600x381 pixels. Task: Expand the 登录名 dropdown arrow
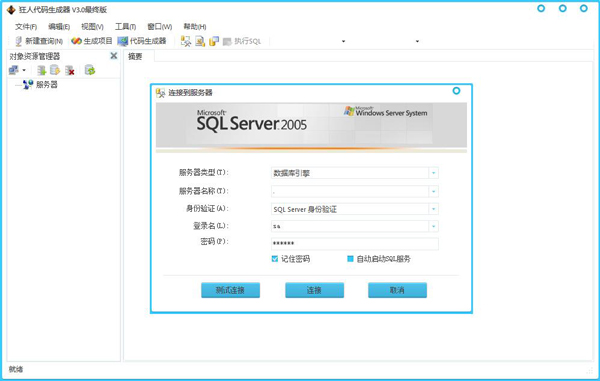tap(434, 226)
